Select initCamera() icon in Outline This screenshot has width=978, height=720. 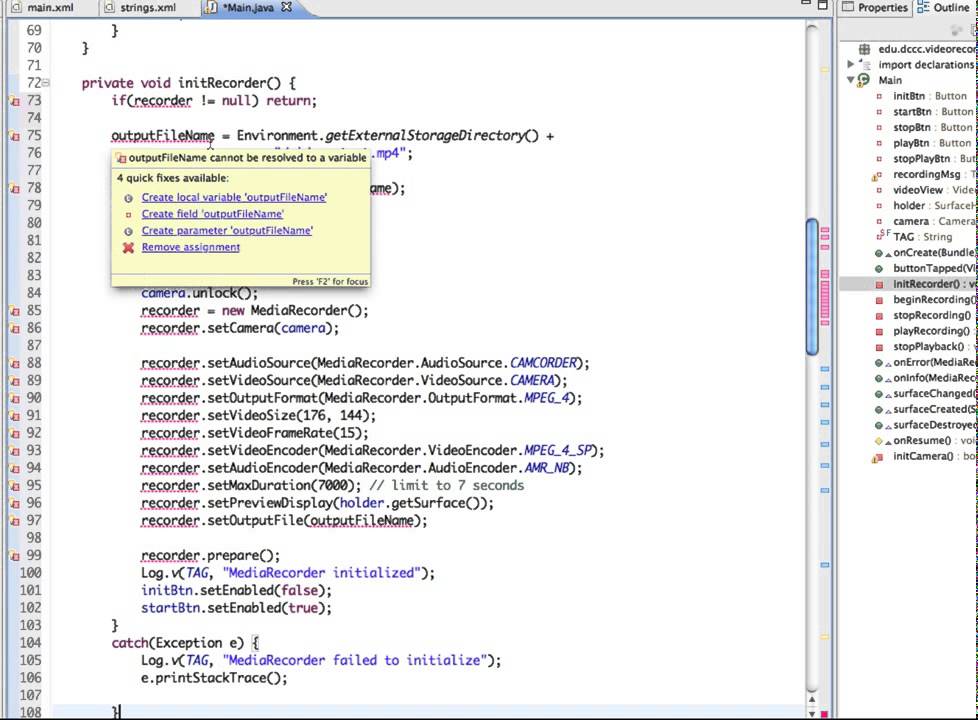(x=878, y=457)
